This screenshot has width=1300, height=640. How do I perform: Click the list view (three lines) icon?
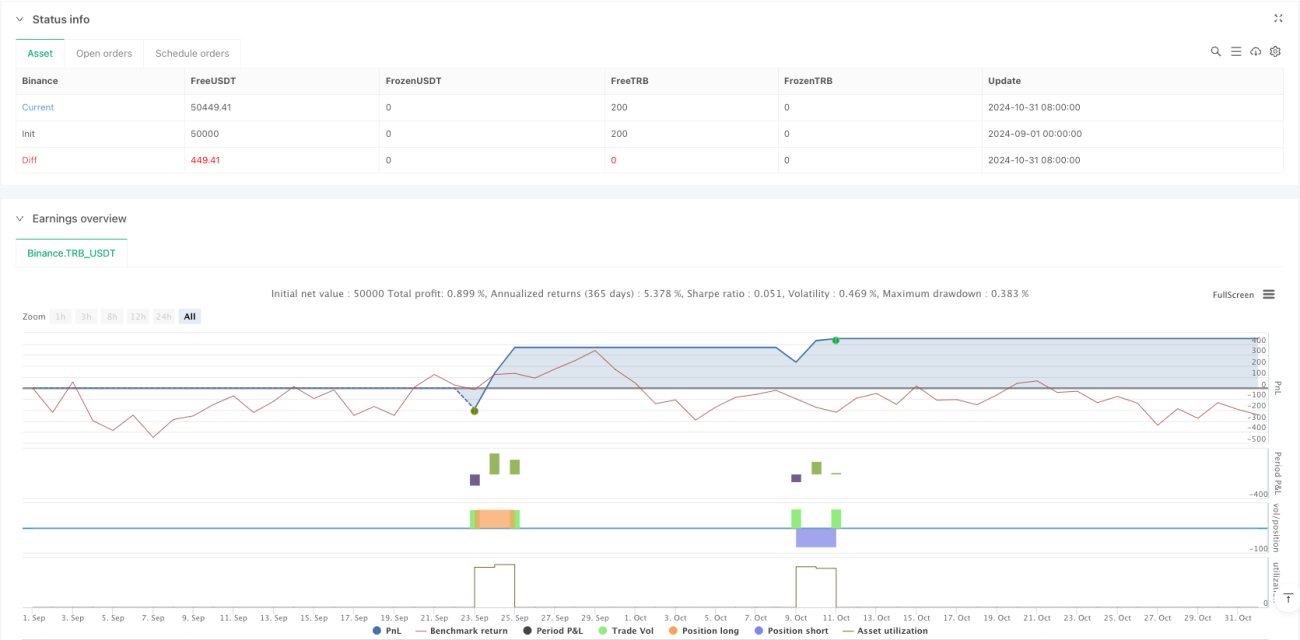tap(1236, 52)
